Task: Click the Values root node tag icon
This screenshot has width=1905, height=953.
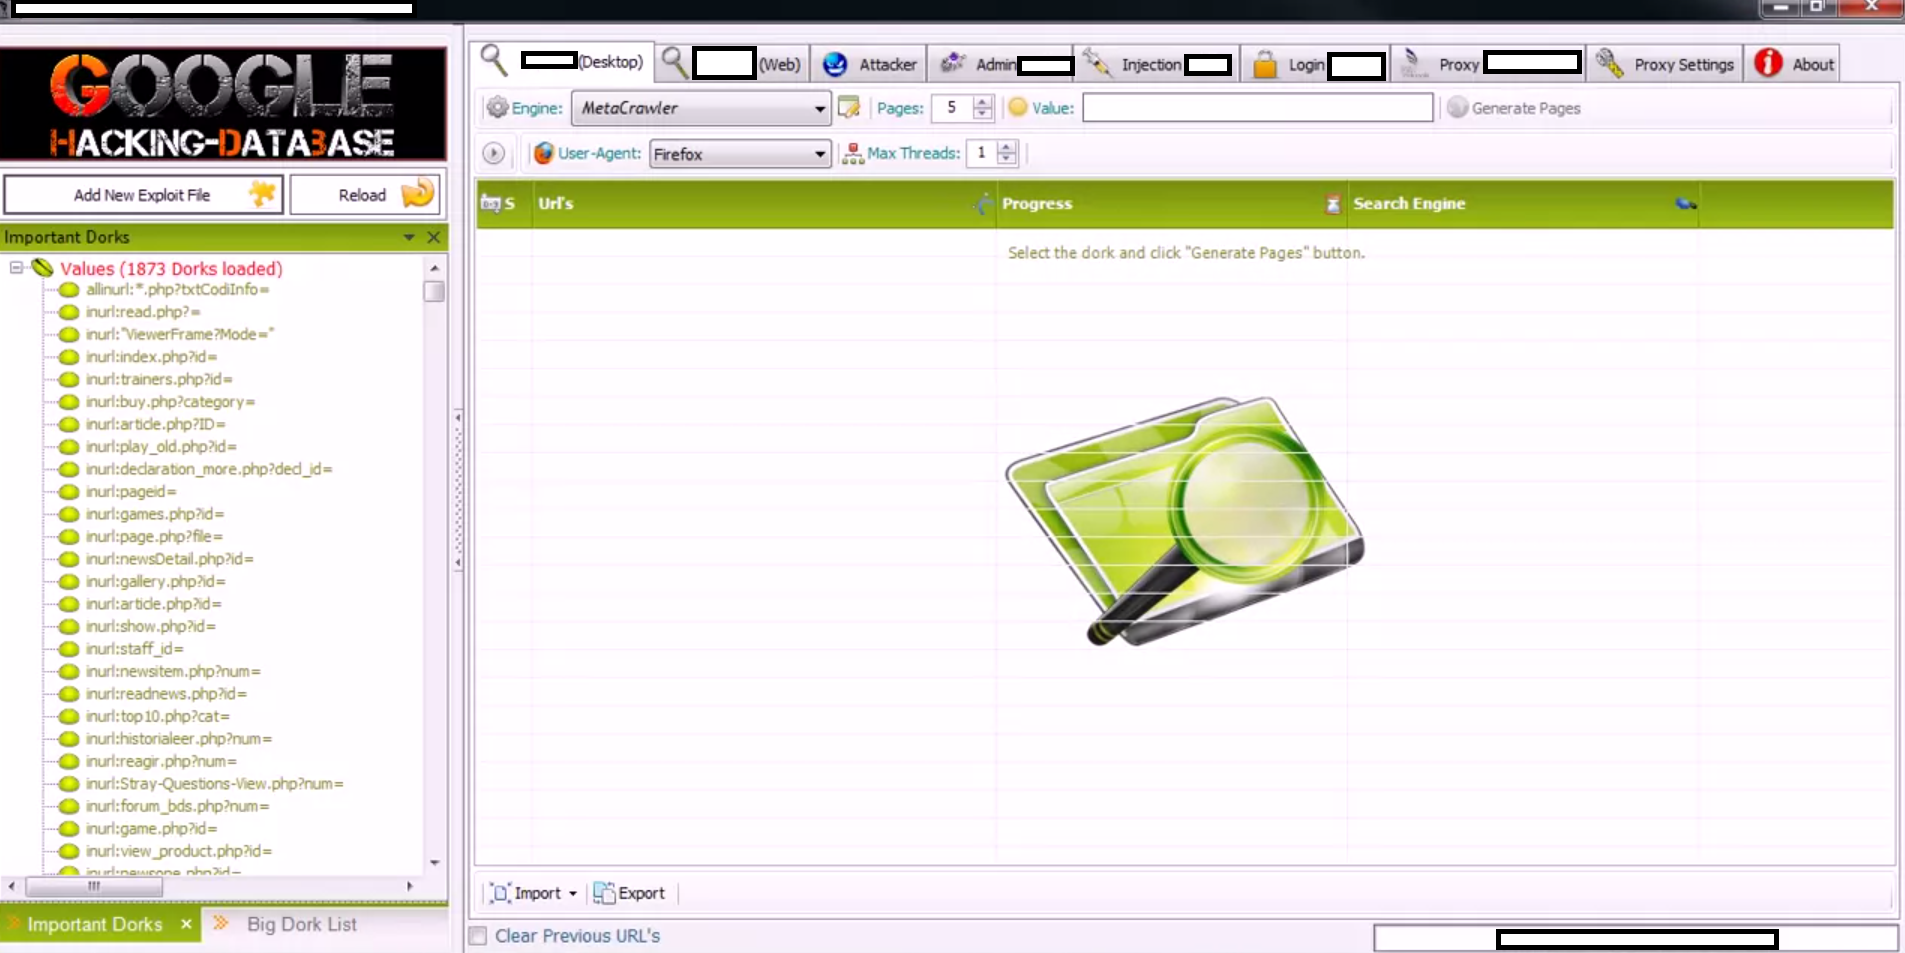Action: click(42, 267)
